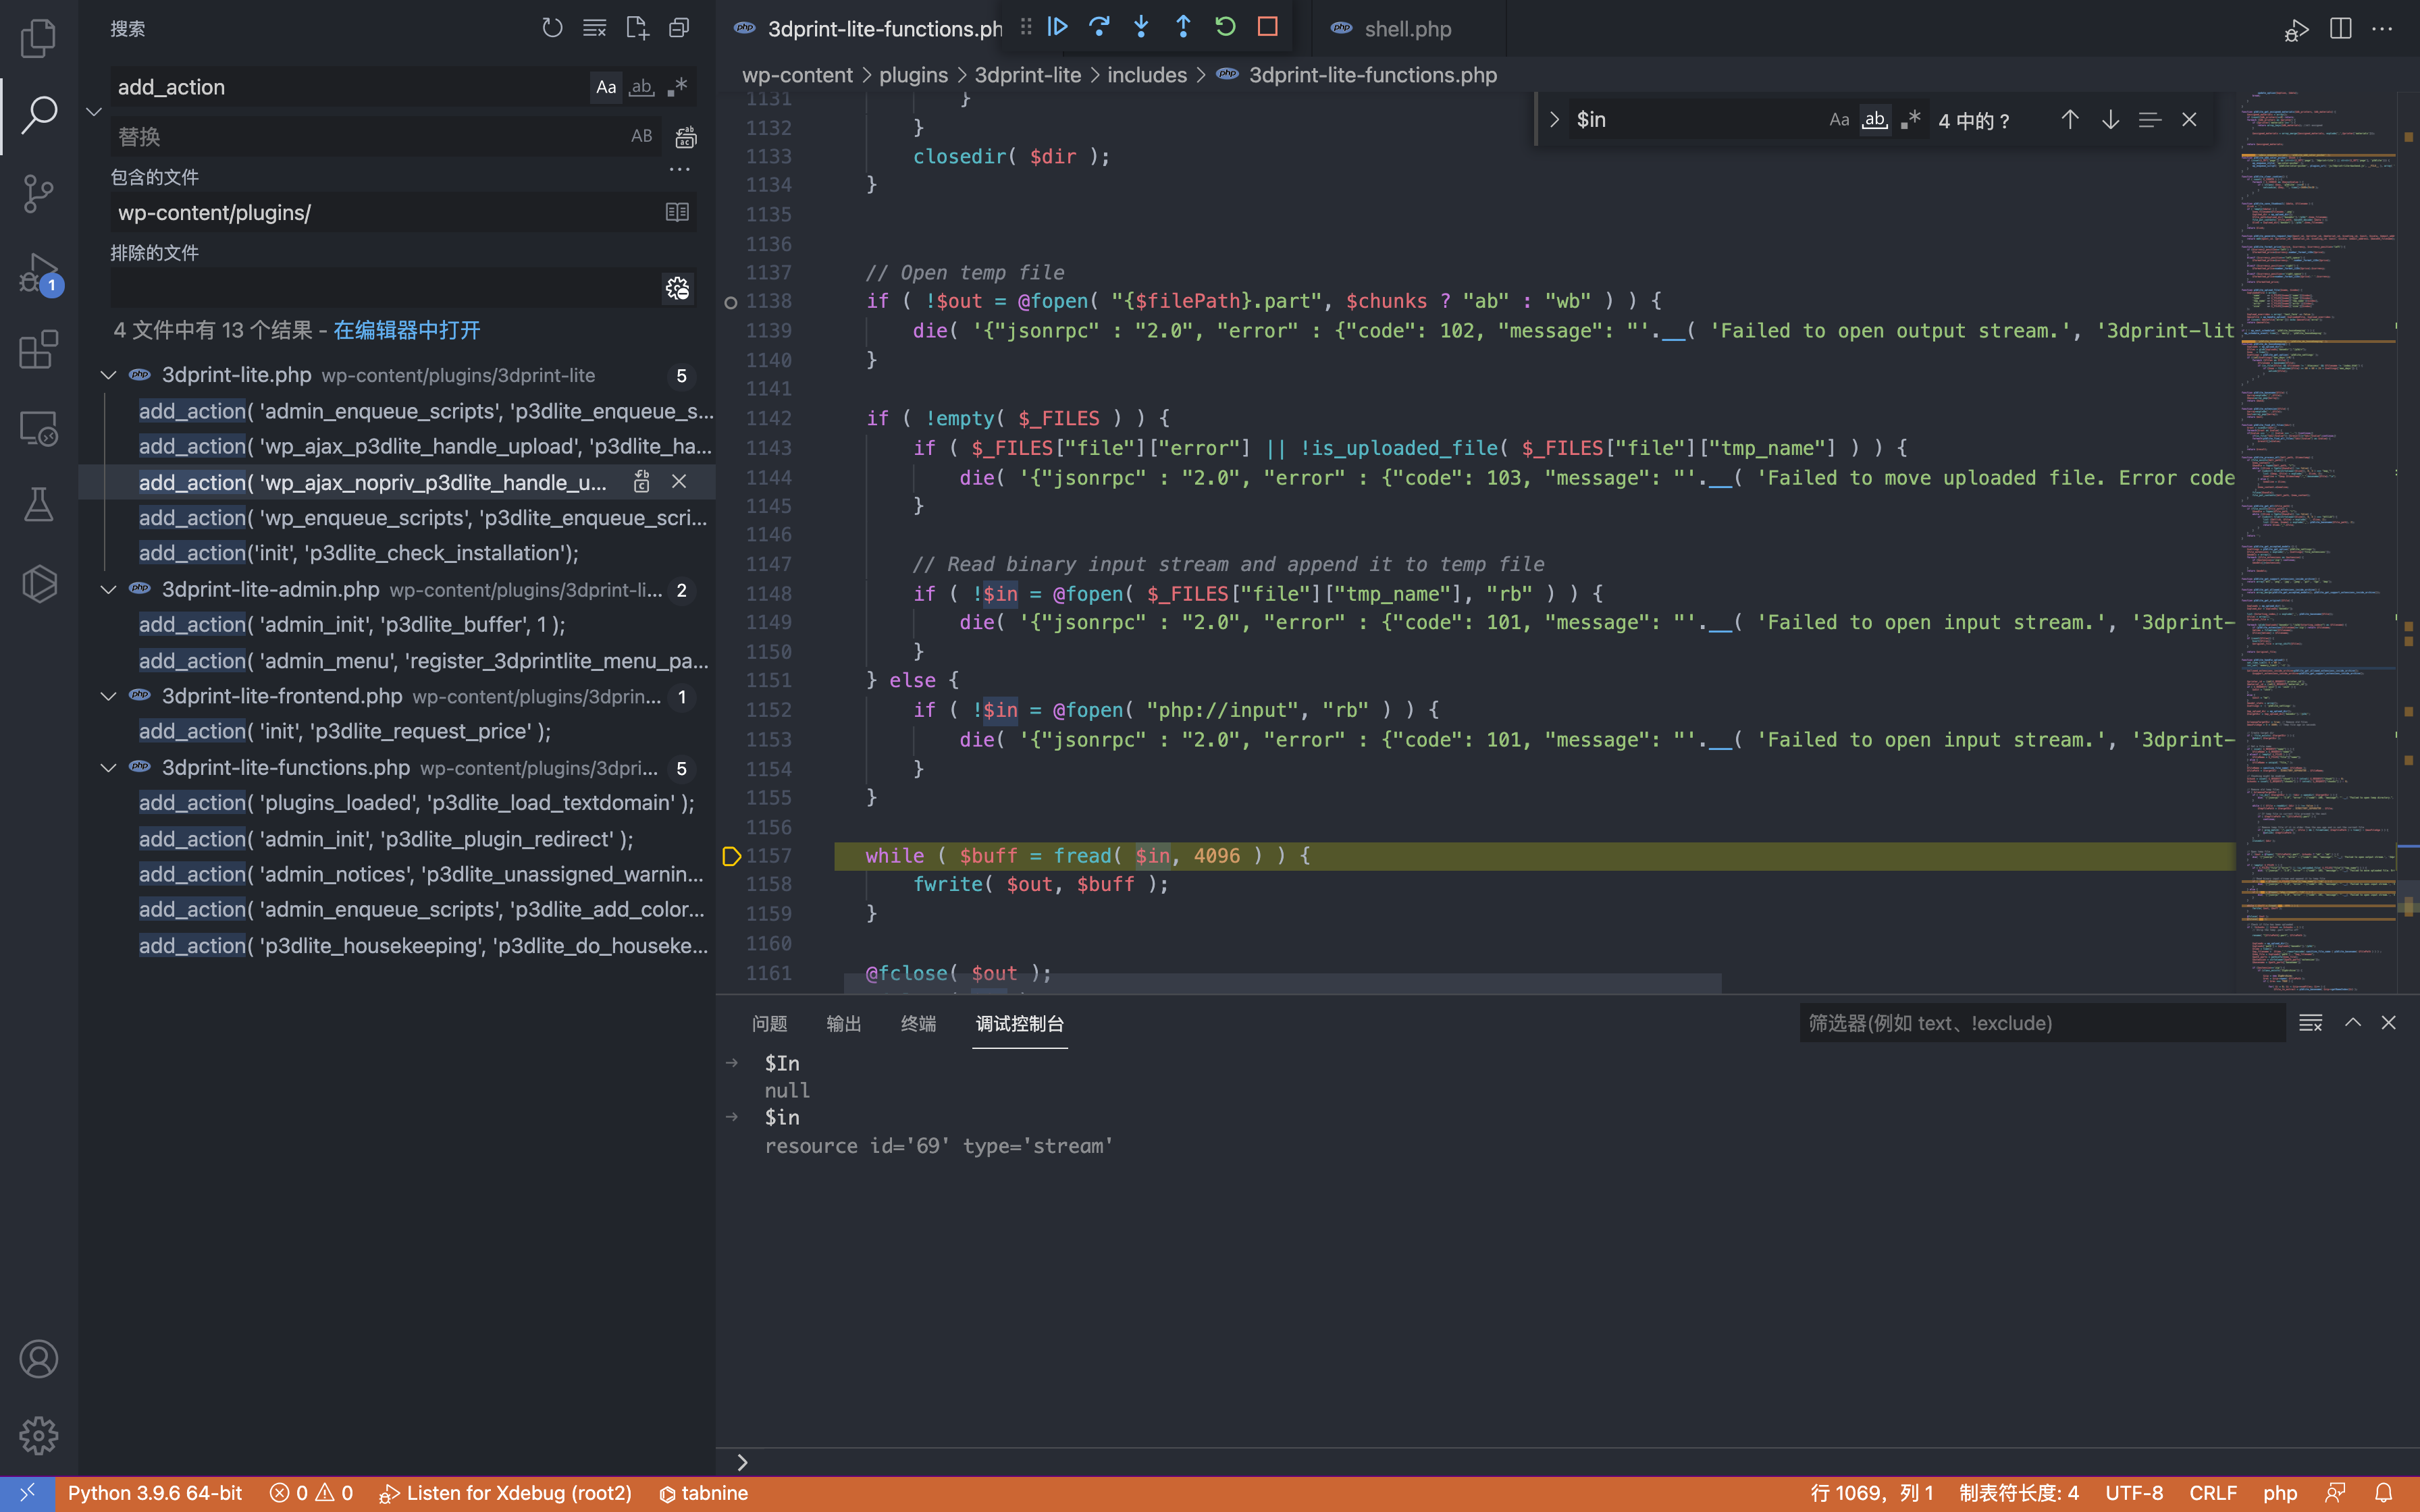Viewport: 2420px width, 1512px height.
Task: Click the debug Continue button
Action: (x=1057, y=27)
